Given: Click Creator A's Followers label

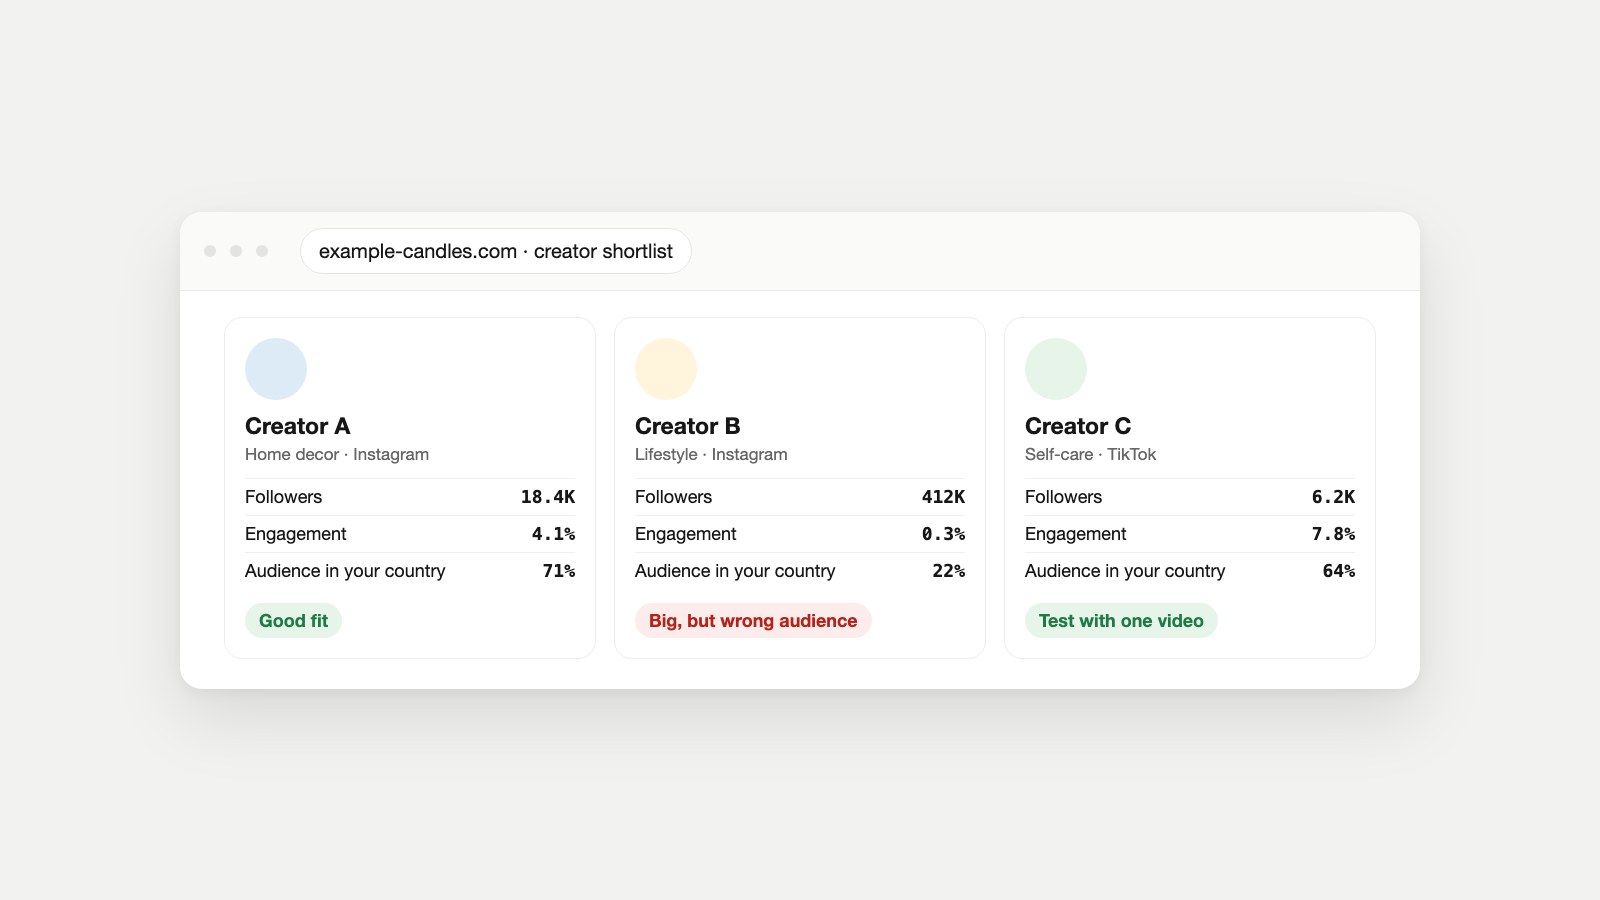Looking at the screenshot, I should click(283, 497).
